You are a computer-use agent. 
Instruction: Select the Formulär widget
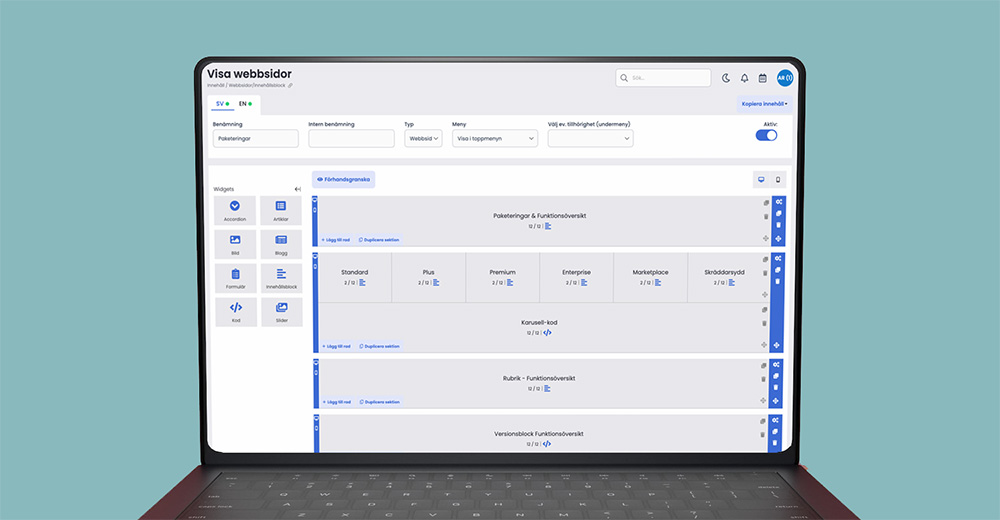click(x=235, y=278)
